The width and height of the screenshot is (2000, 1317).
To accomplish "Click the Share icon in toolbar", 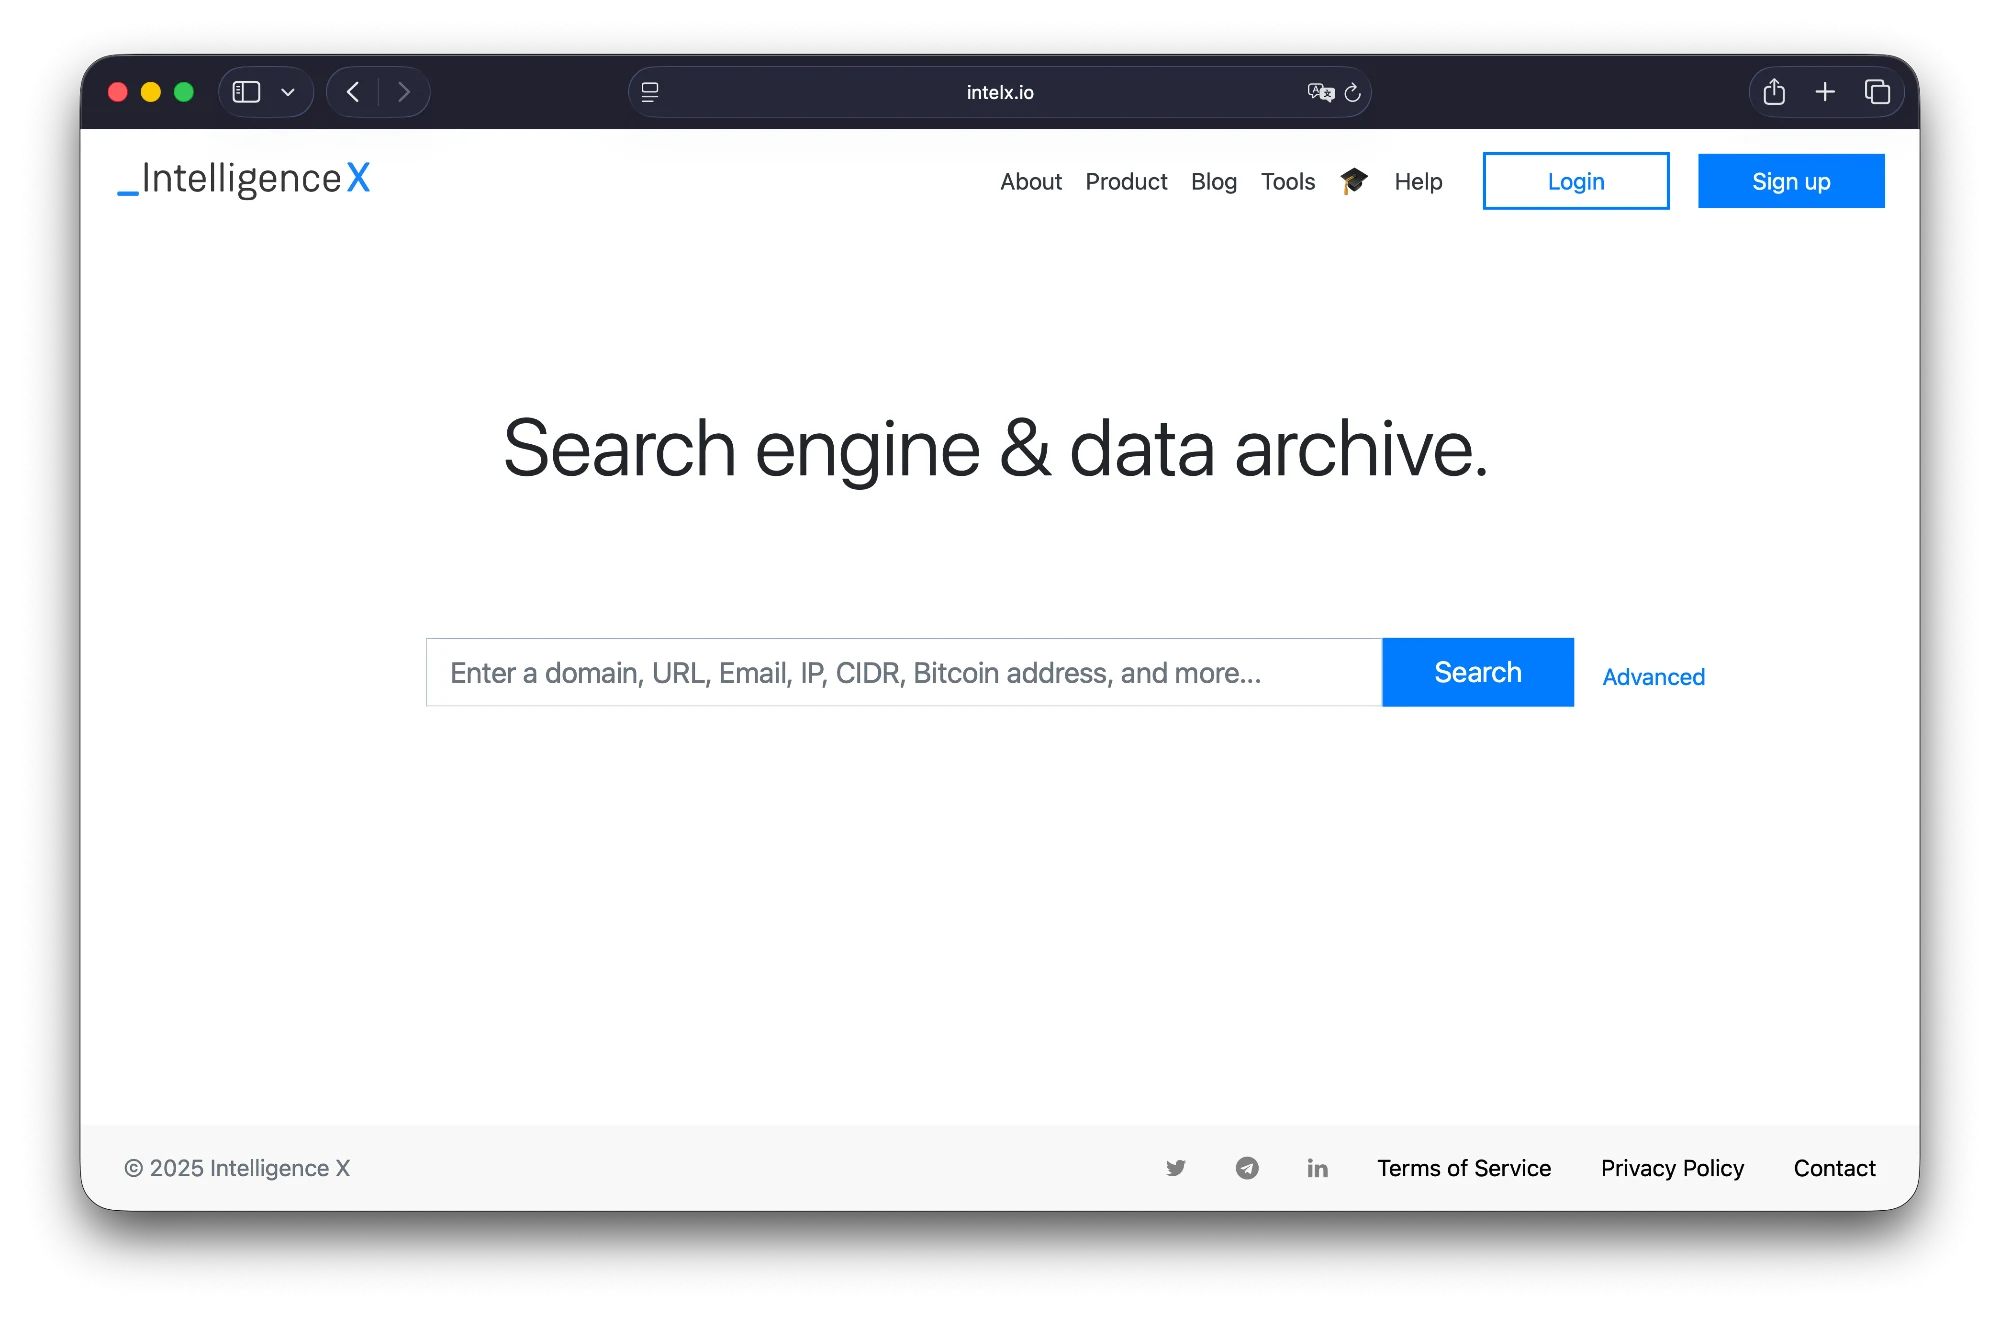I will click(x=1774, y=92).
